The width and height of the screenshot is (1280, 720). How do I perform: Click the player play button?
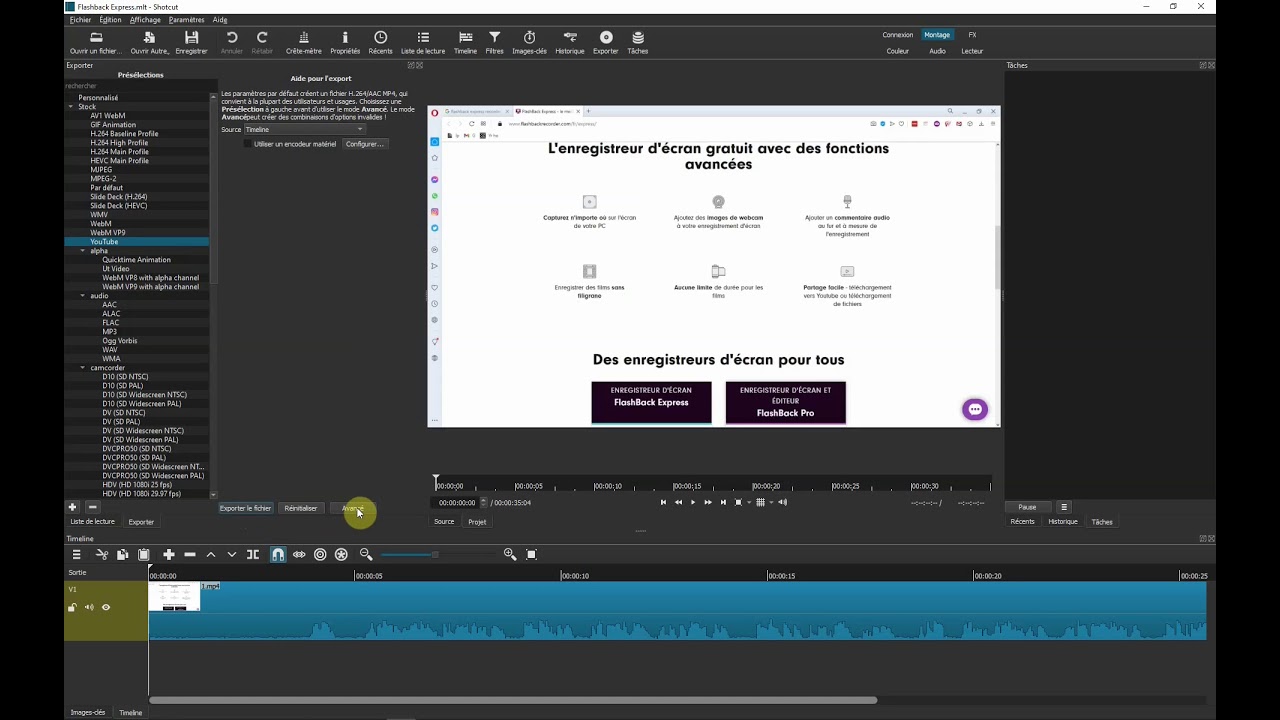[x=693, y=502]
